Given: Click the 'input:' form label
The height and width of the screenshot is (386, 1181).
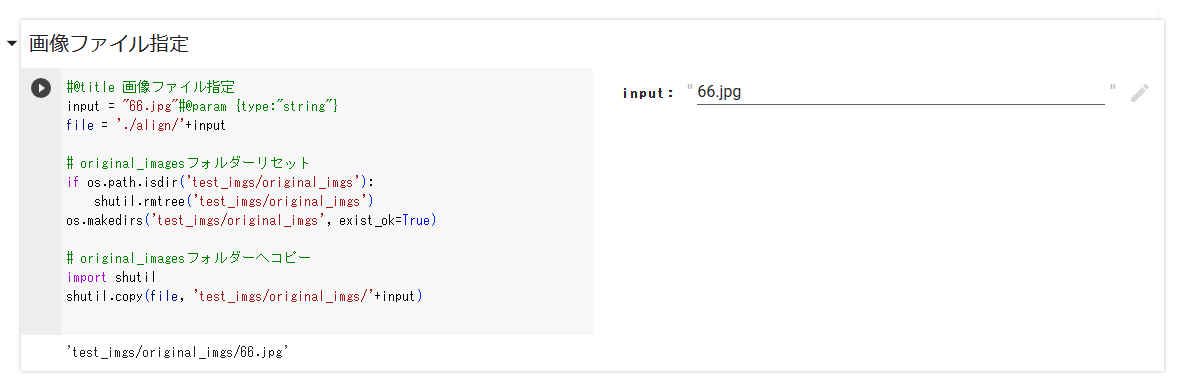Looking at the screenshot, I should coord(648,93).
